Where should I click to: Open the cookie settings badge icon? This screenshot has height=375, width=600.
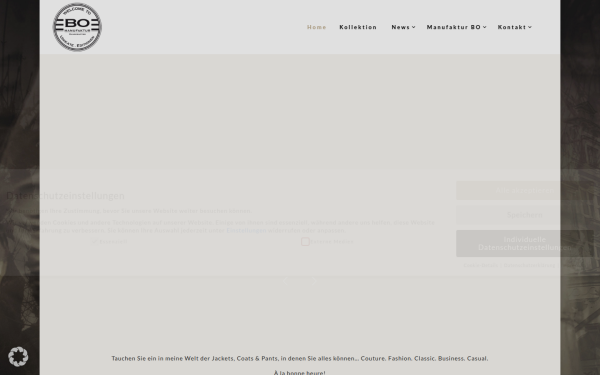[18, 356]
